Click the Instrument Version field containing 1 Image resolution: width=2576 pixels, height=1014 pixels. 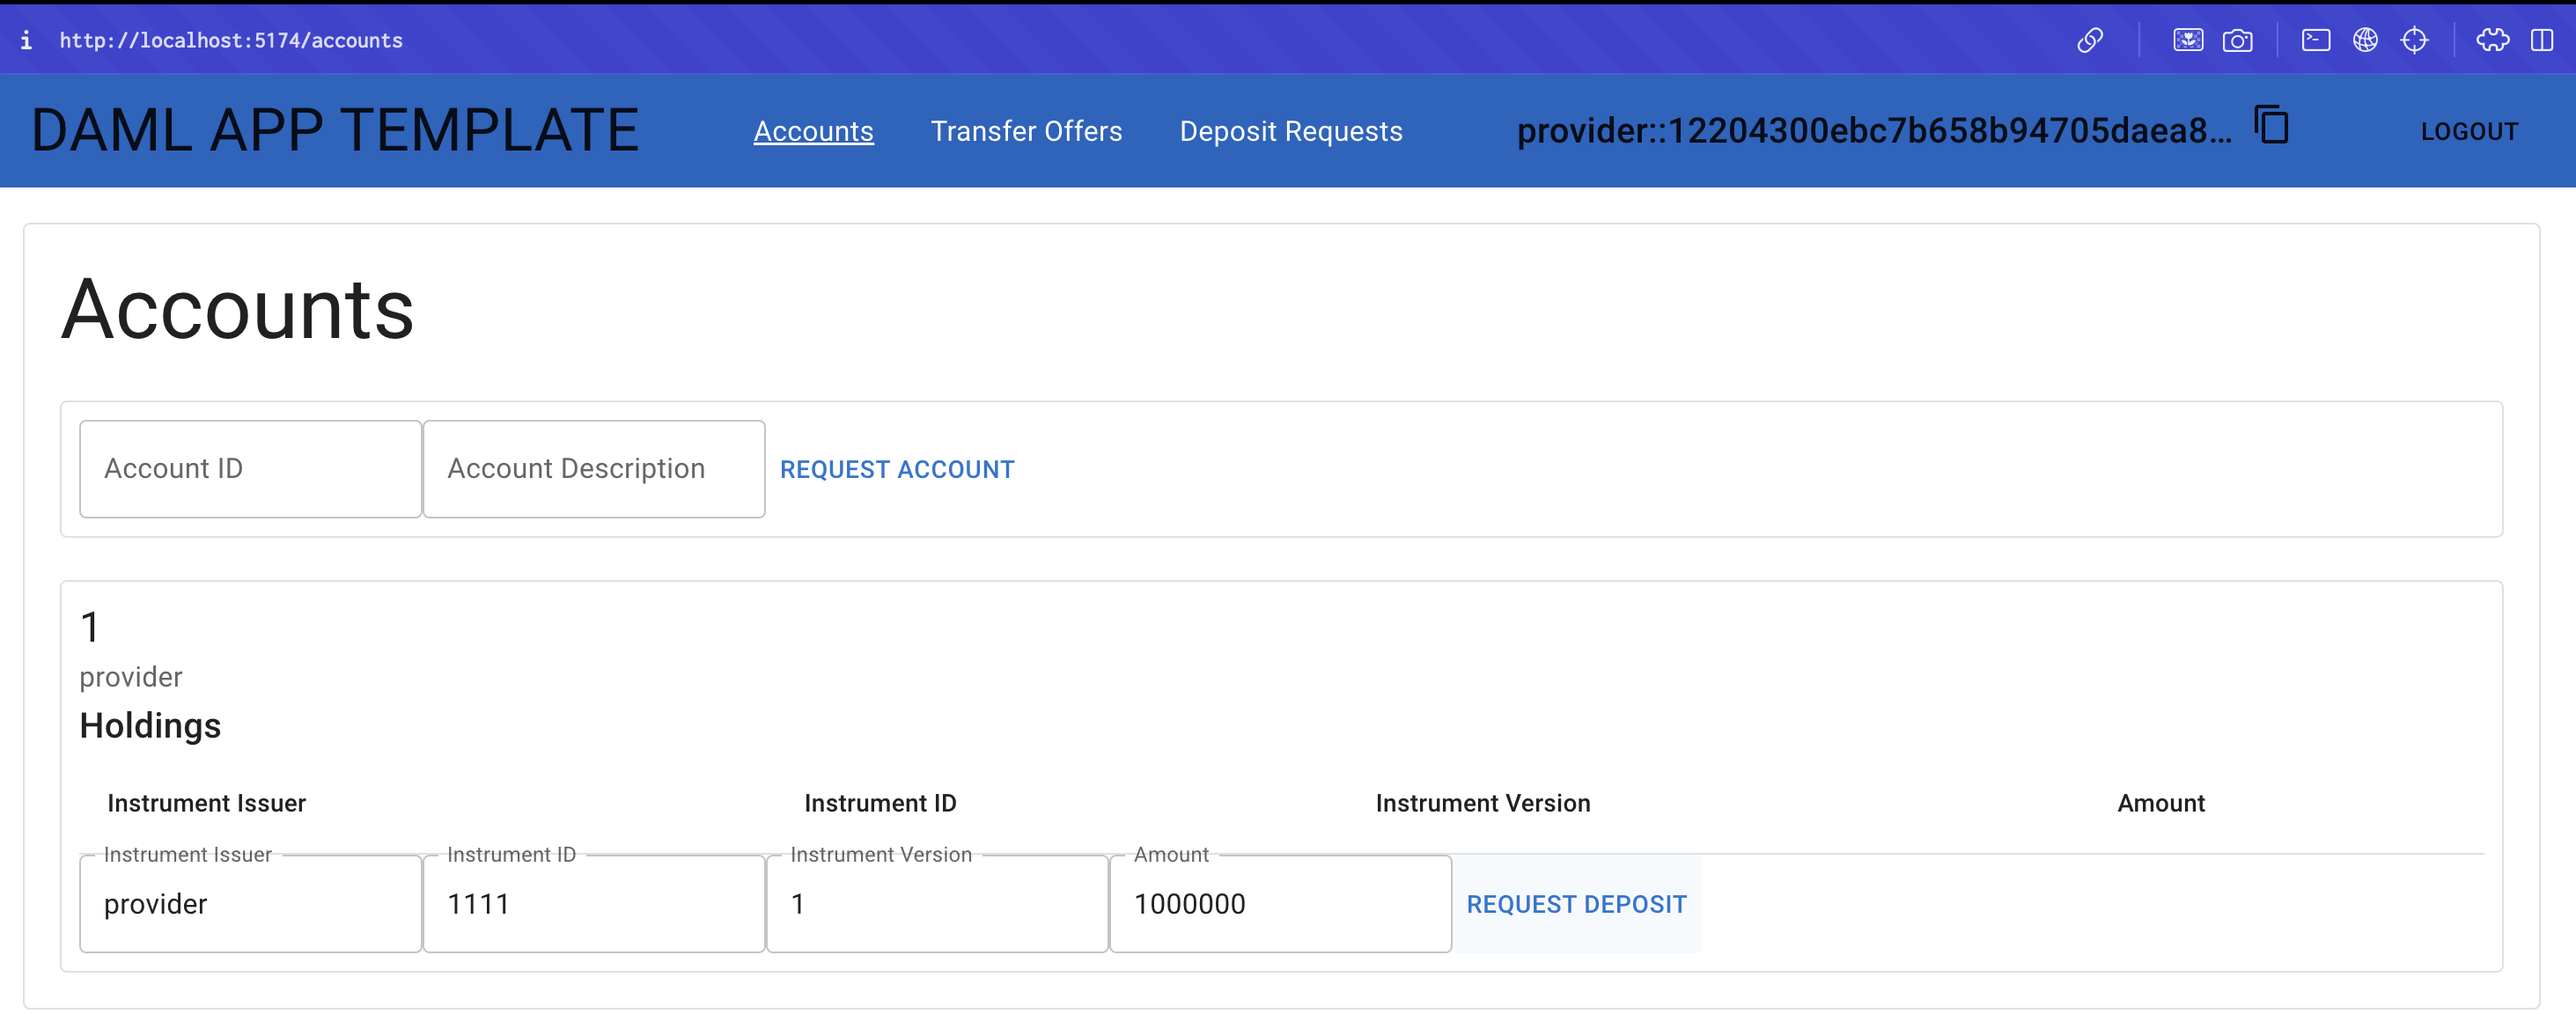[937, 903]
